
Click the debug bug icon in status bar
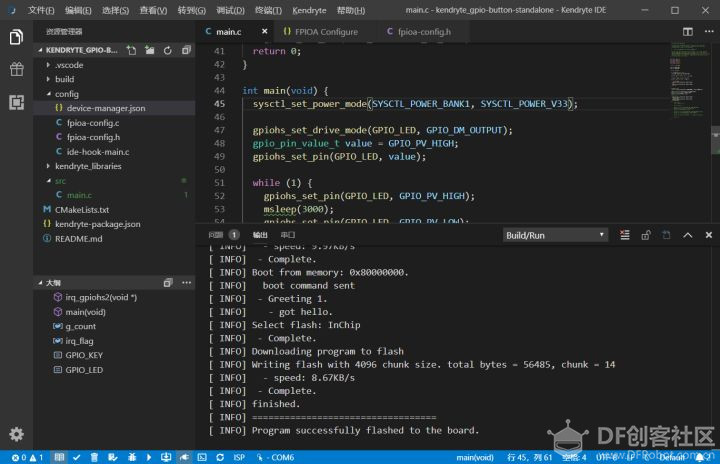tap(132, 457)
